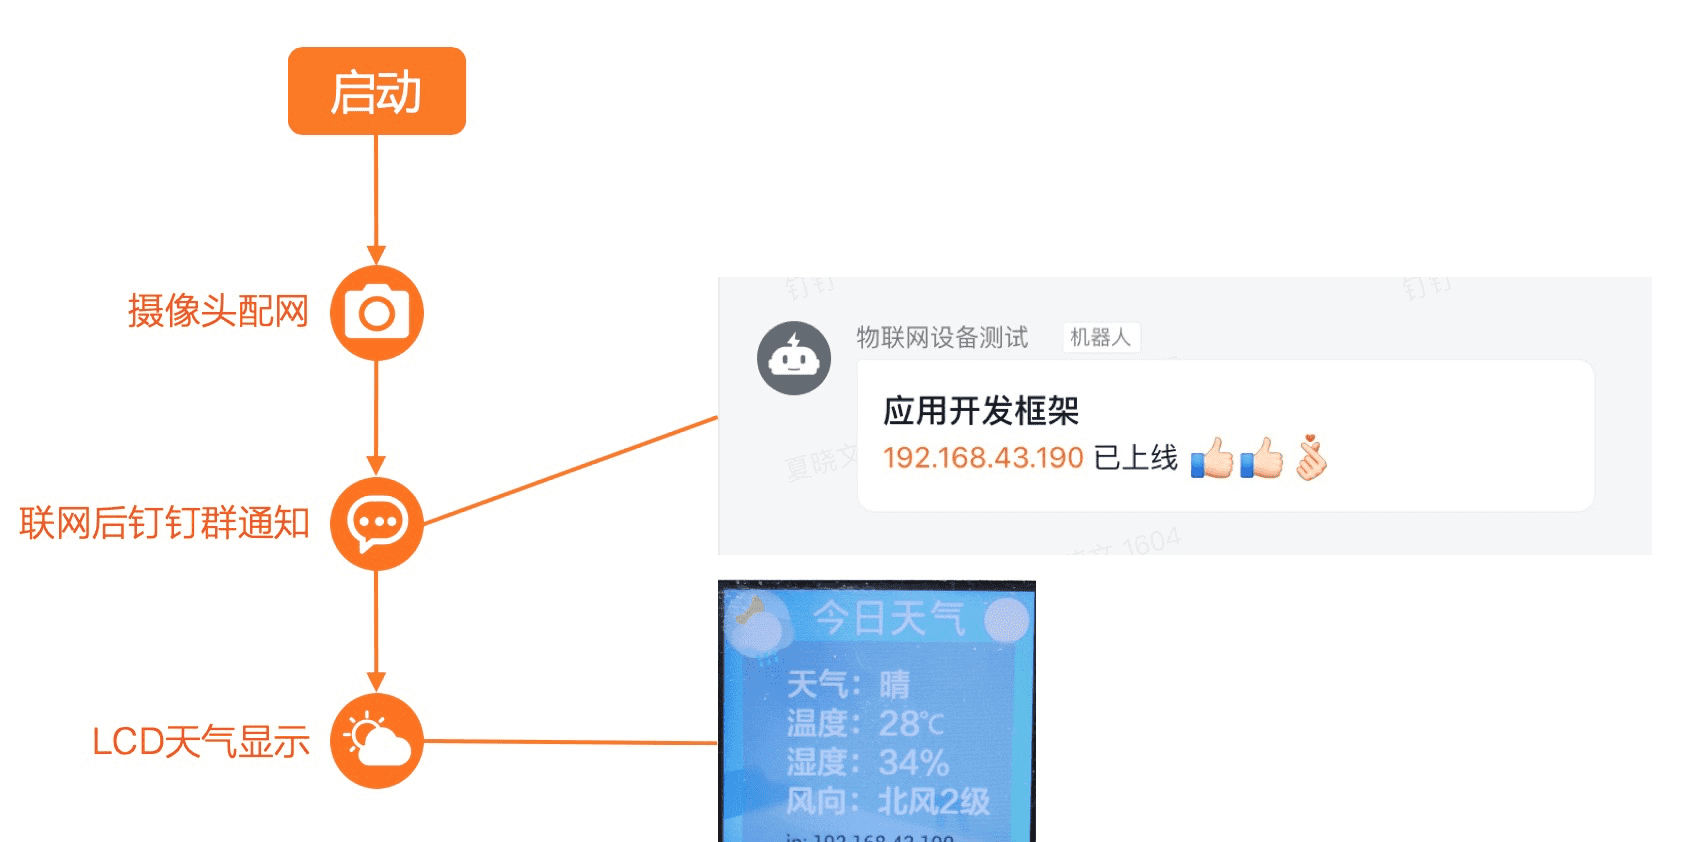Click the sender name 物联网设备测试
This screenshot has width=1692, height=842.
click(942, 338)
